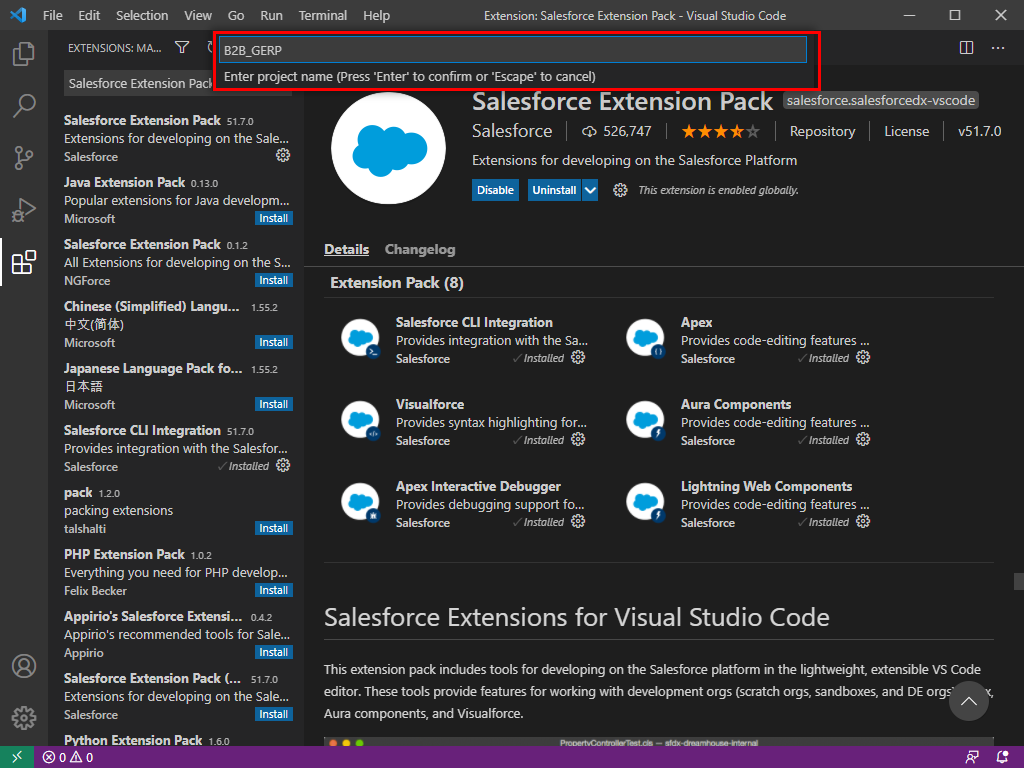Open the View menu
The height and width of the screenshot is (768, 1024).
point(197,15)
